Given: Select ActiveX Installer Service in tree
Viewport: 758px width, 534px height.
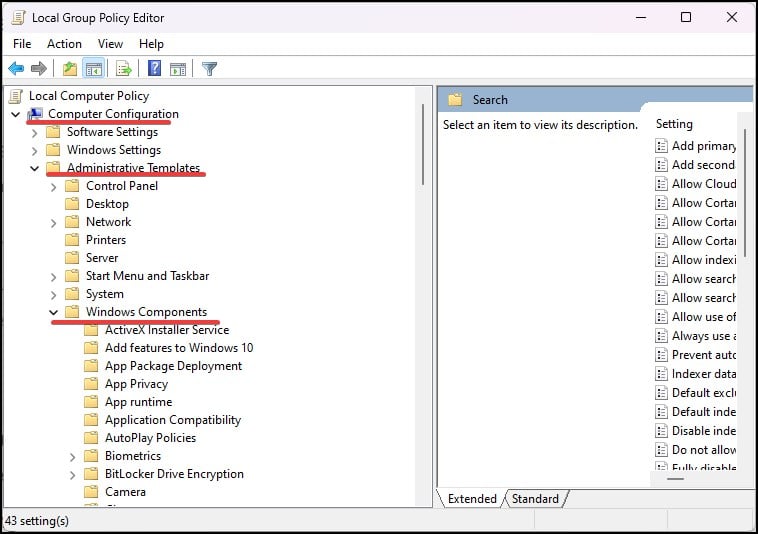Looking at the screenshot, I should point(167,330).
